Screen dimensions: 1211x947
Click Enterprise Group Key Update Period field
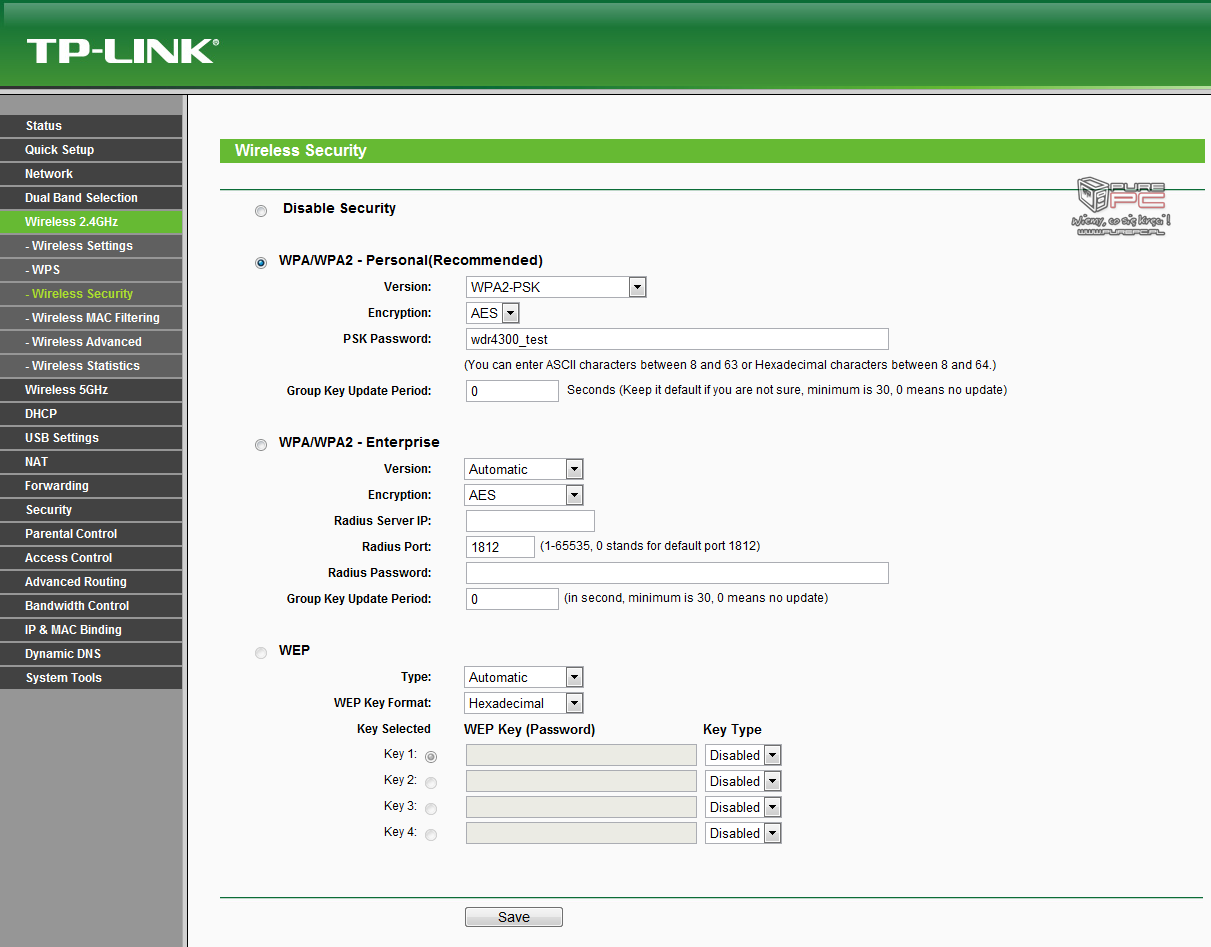coord(512,599)
